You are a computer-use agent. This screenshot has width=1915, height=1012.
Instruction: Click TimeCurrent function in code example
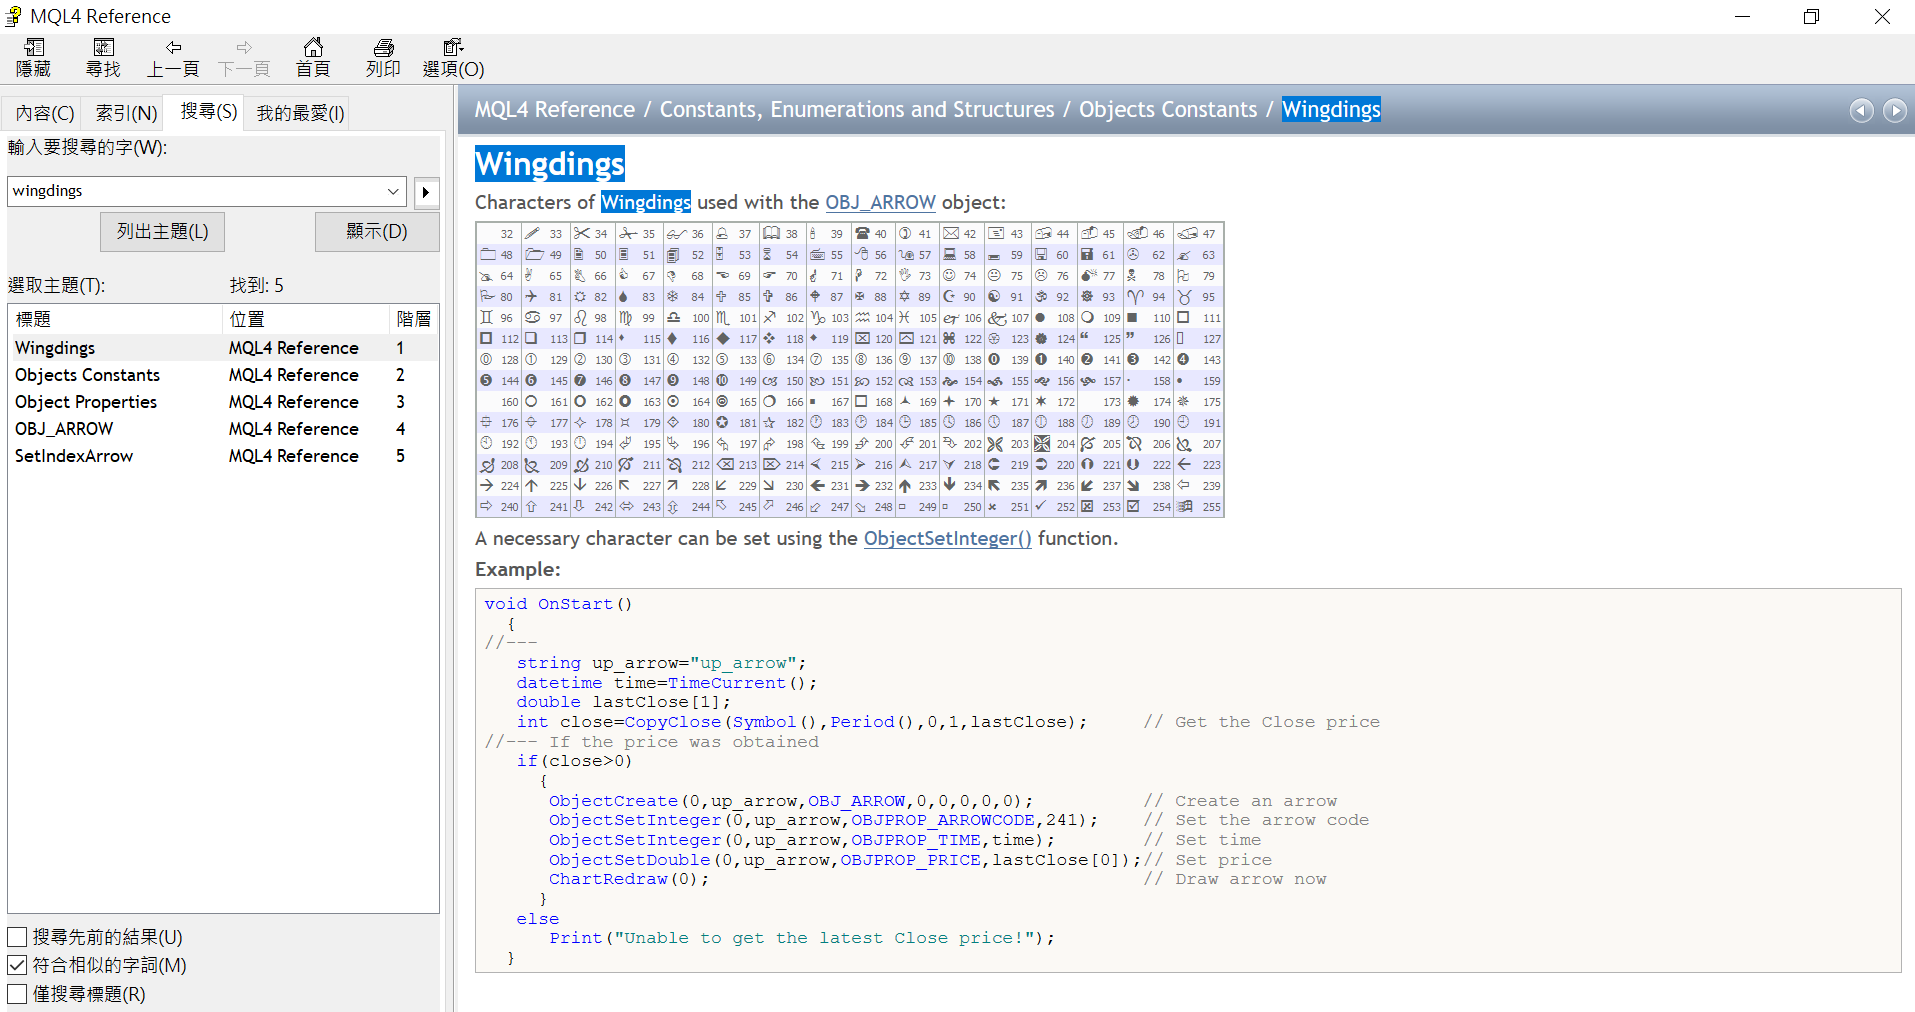[x=727, y=683]
